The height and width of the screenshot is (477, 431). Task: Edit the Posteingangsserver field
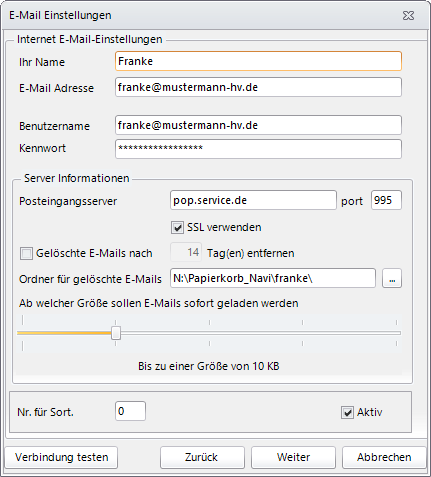[x=253, y=200]
